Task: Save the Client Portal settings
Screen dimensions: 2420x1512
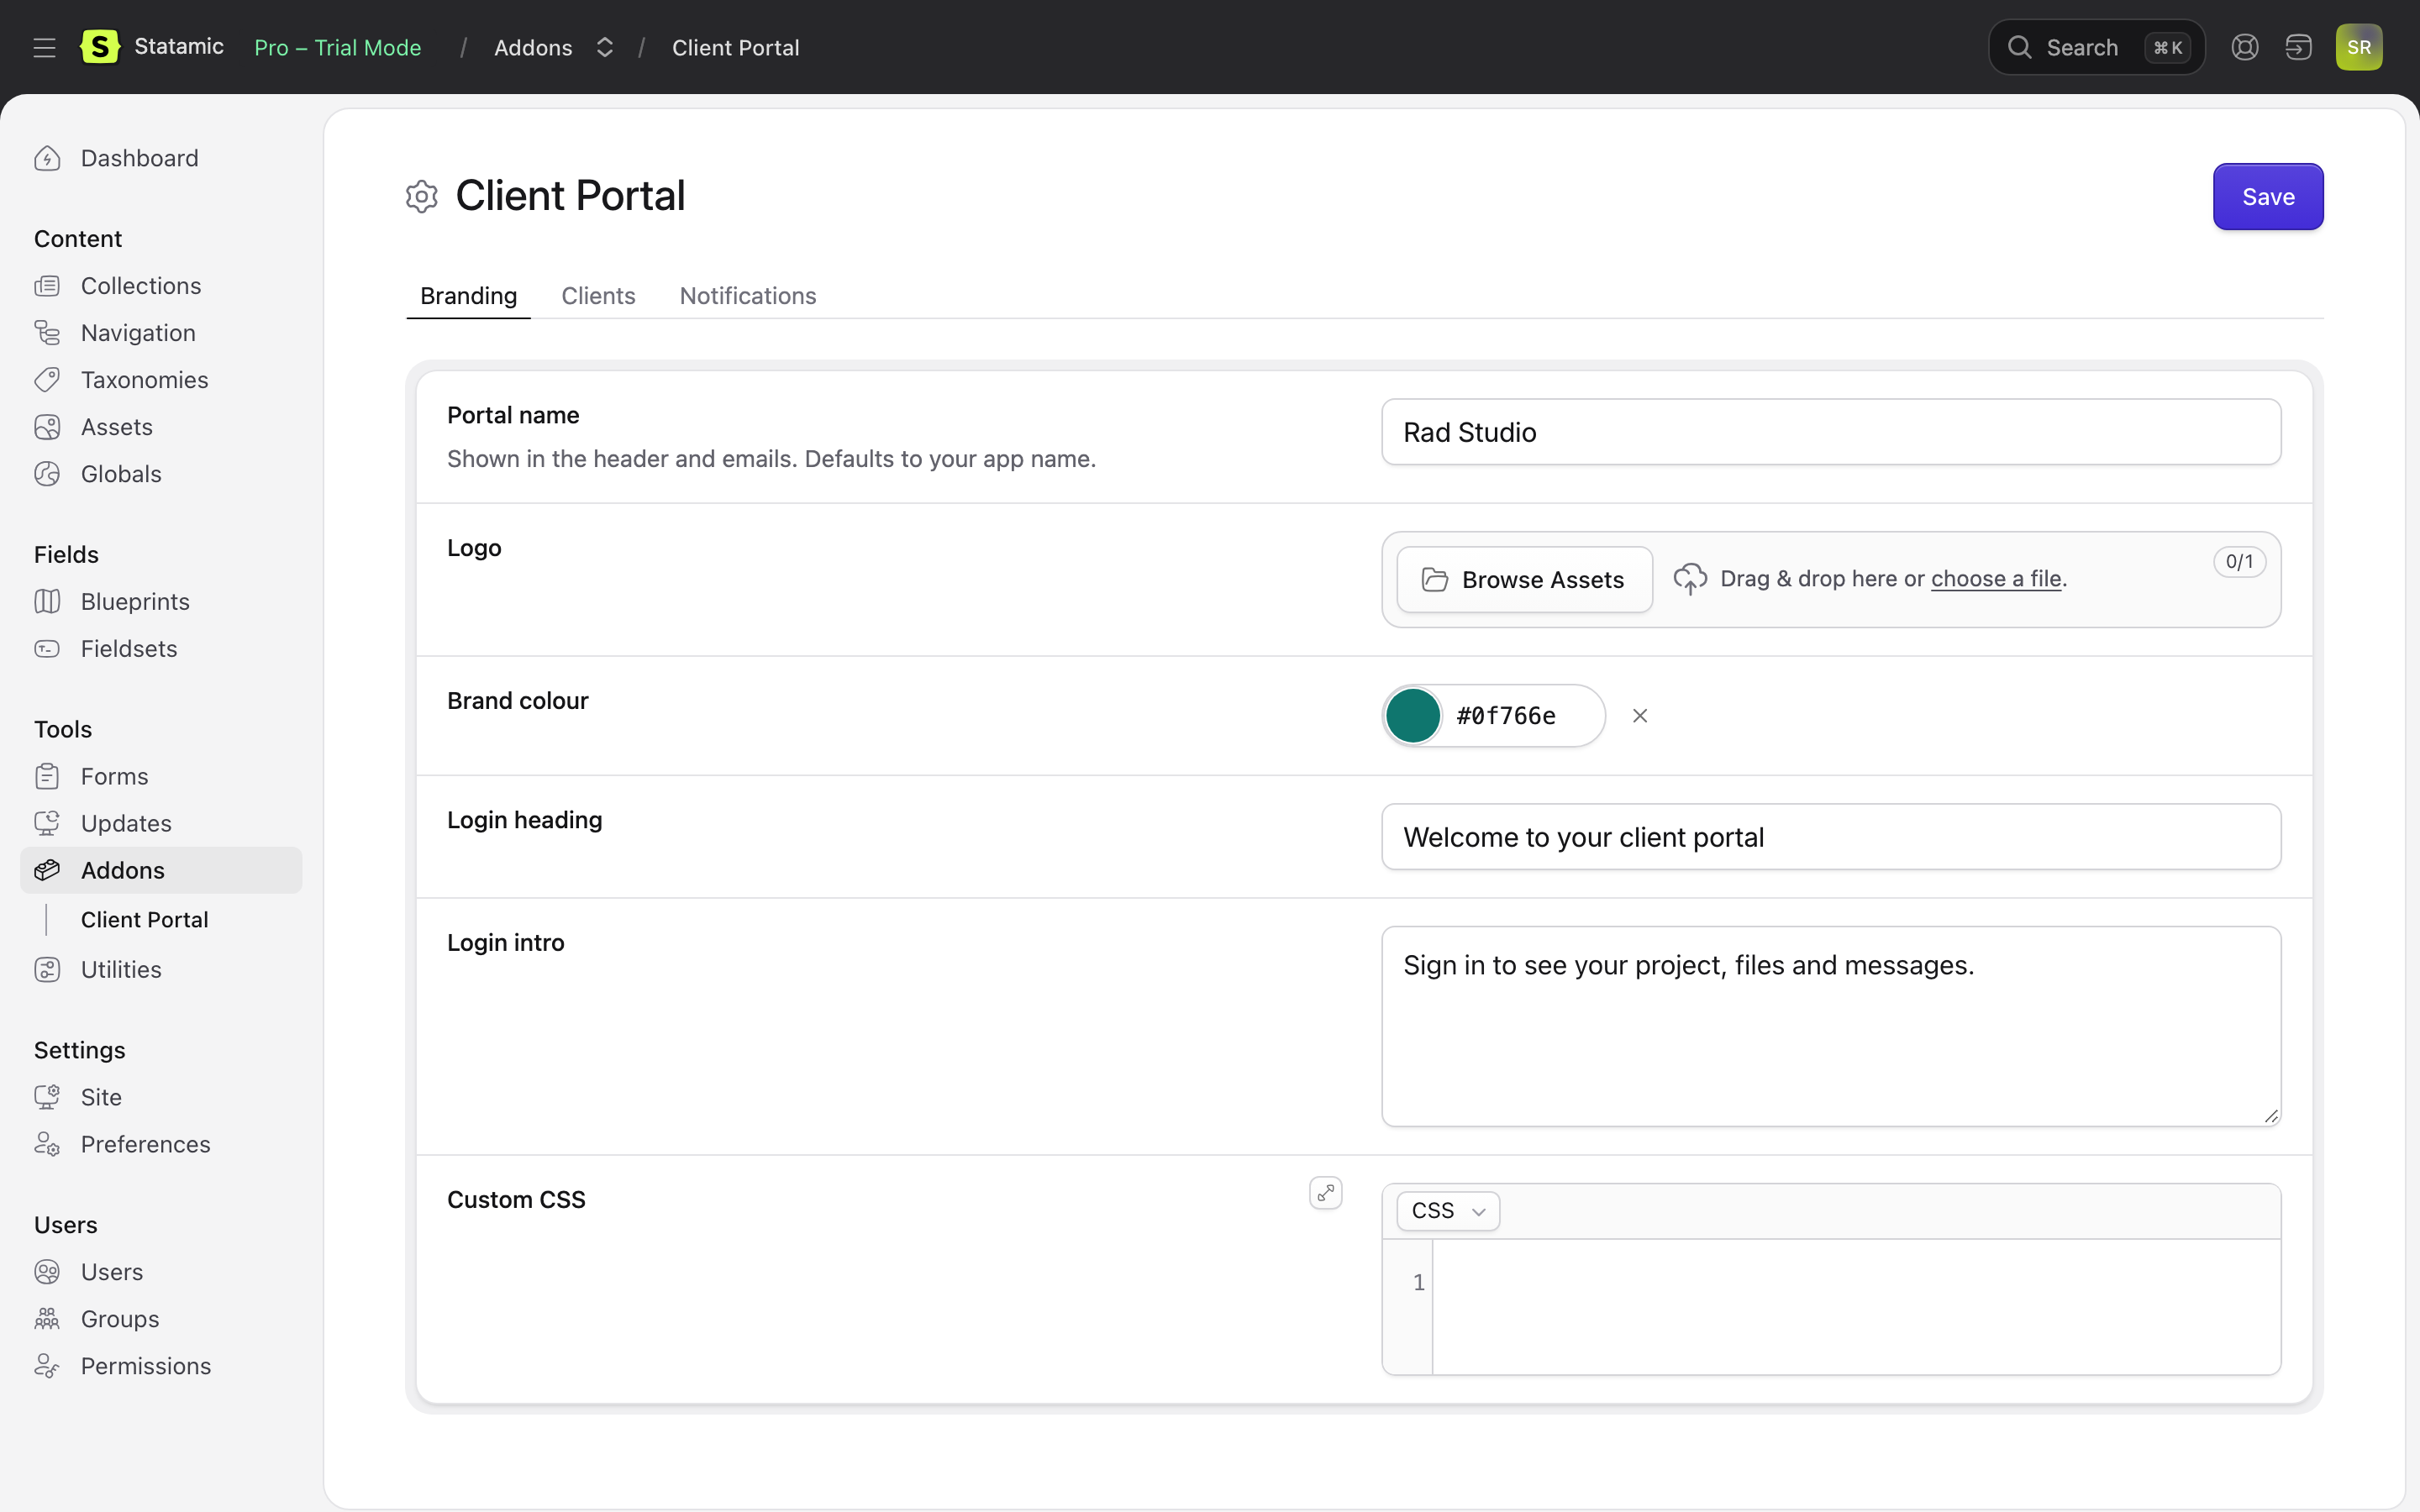Action: 2268,197
